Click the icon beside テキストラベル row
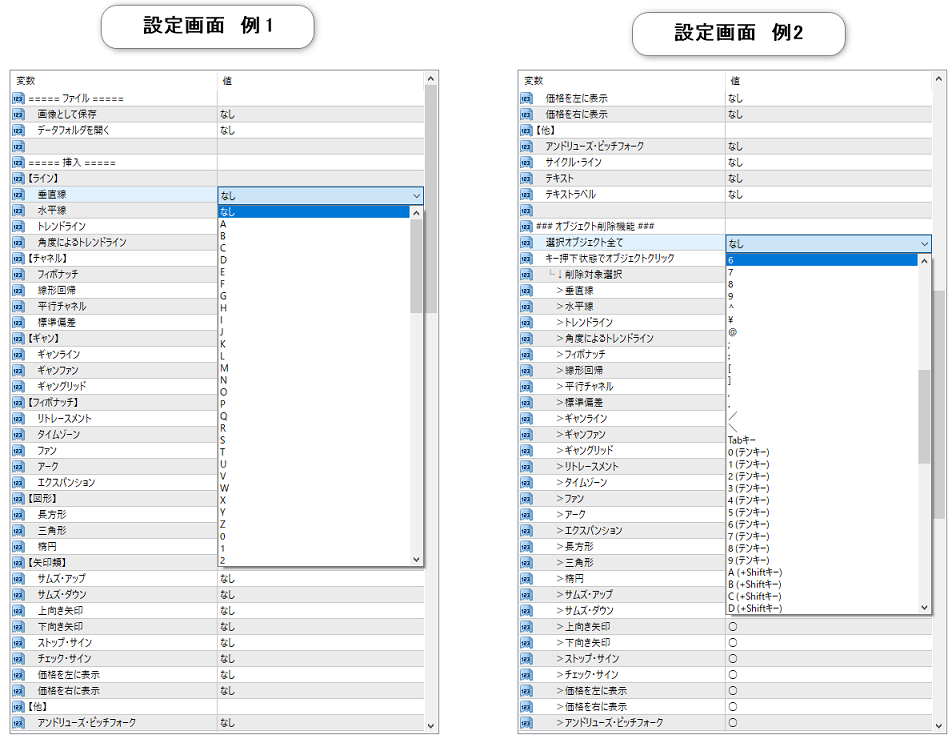The height and width of the screenshot is (743, 952). 526,195
